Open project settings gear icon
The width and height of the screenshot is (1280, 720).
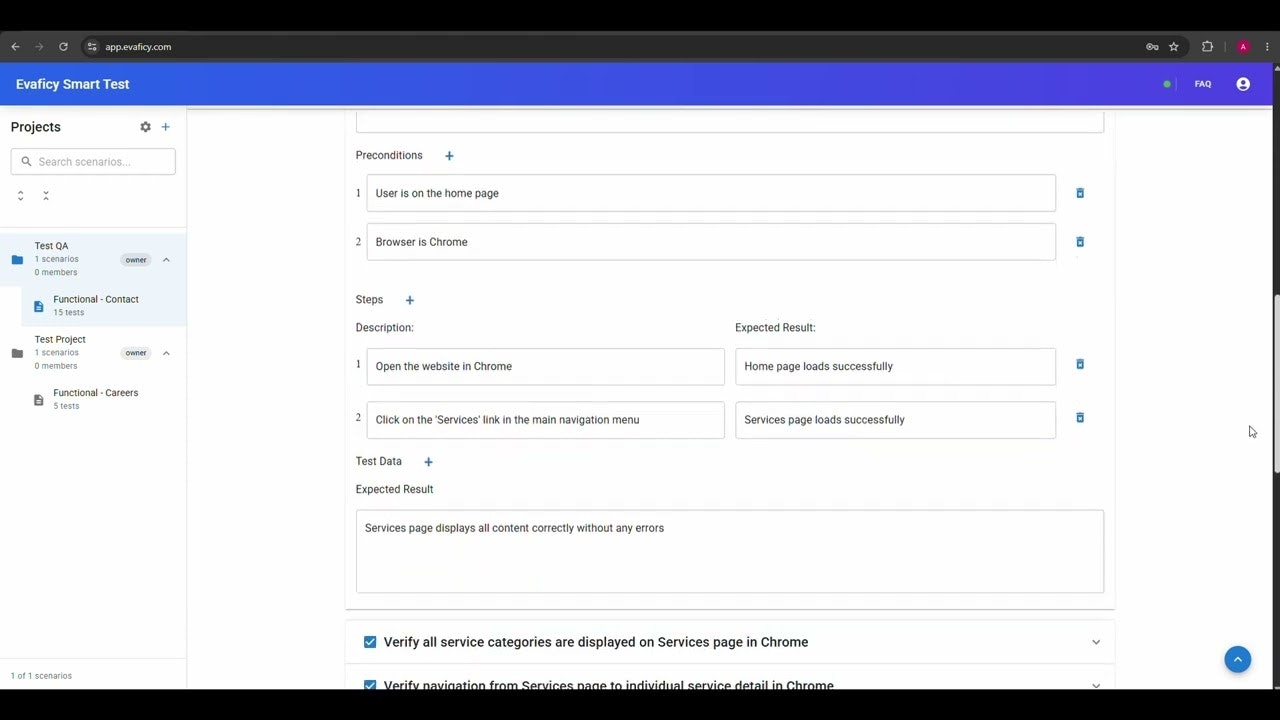(145, 127)
